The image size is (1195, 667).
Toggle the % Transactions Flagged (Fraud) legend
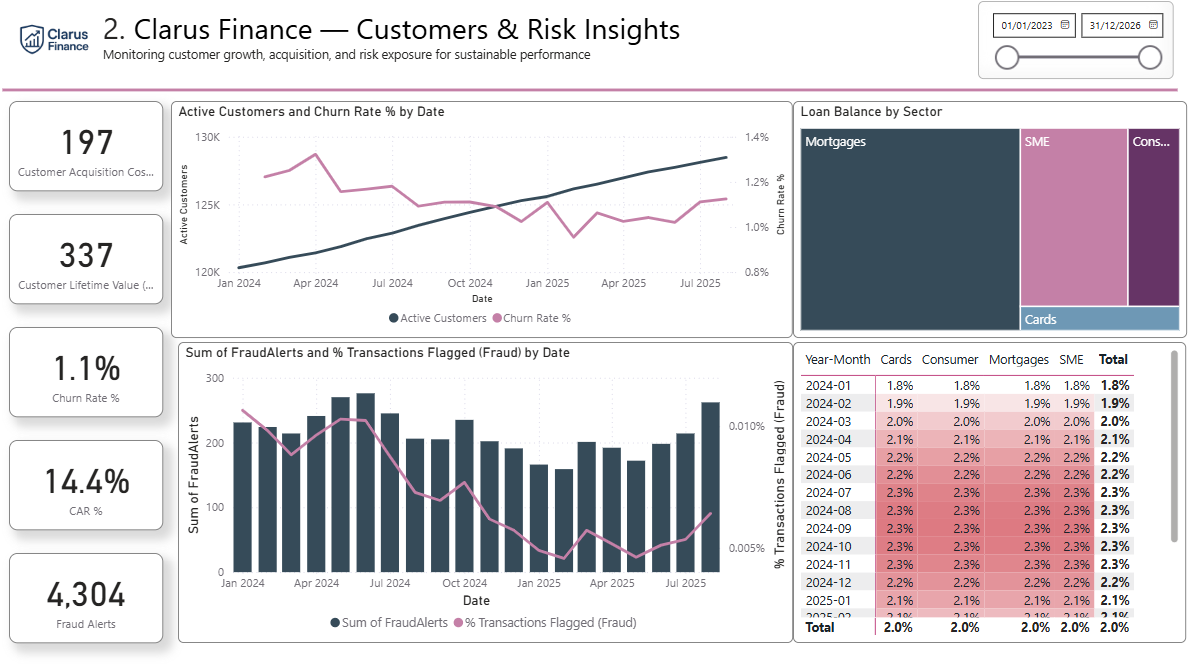click(551, 622)
